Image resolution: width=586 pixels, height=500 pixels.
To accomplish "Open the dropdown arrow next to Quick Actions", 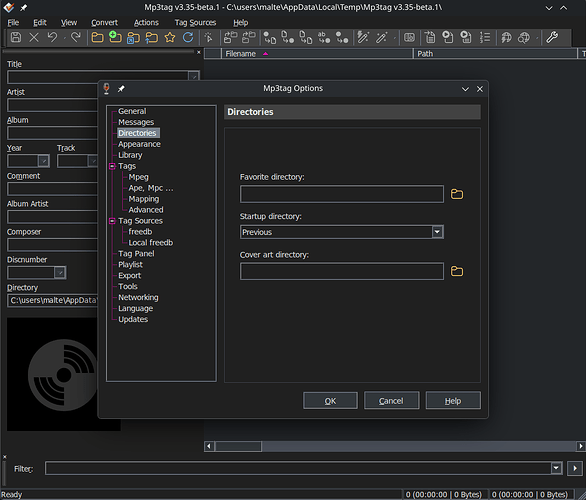I will [x=395, y=38].
